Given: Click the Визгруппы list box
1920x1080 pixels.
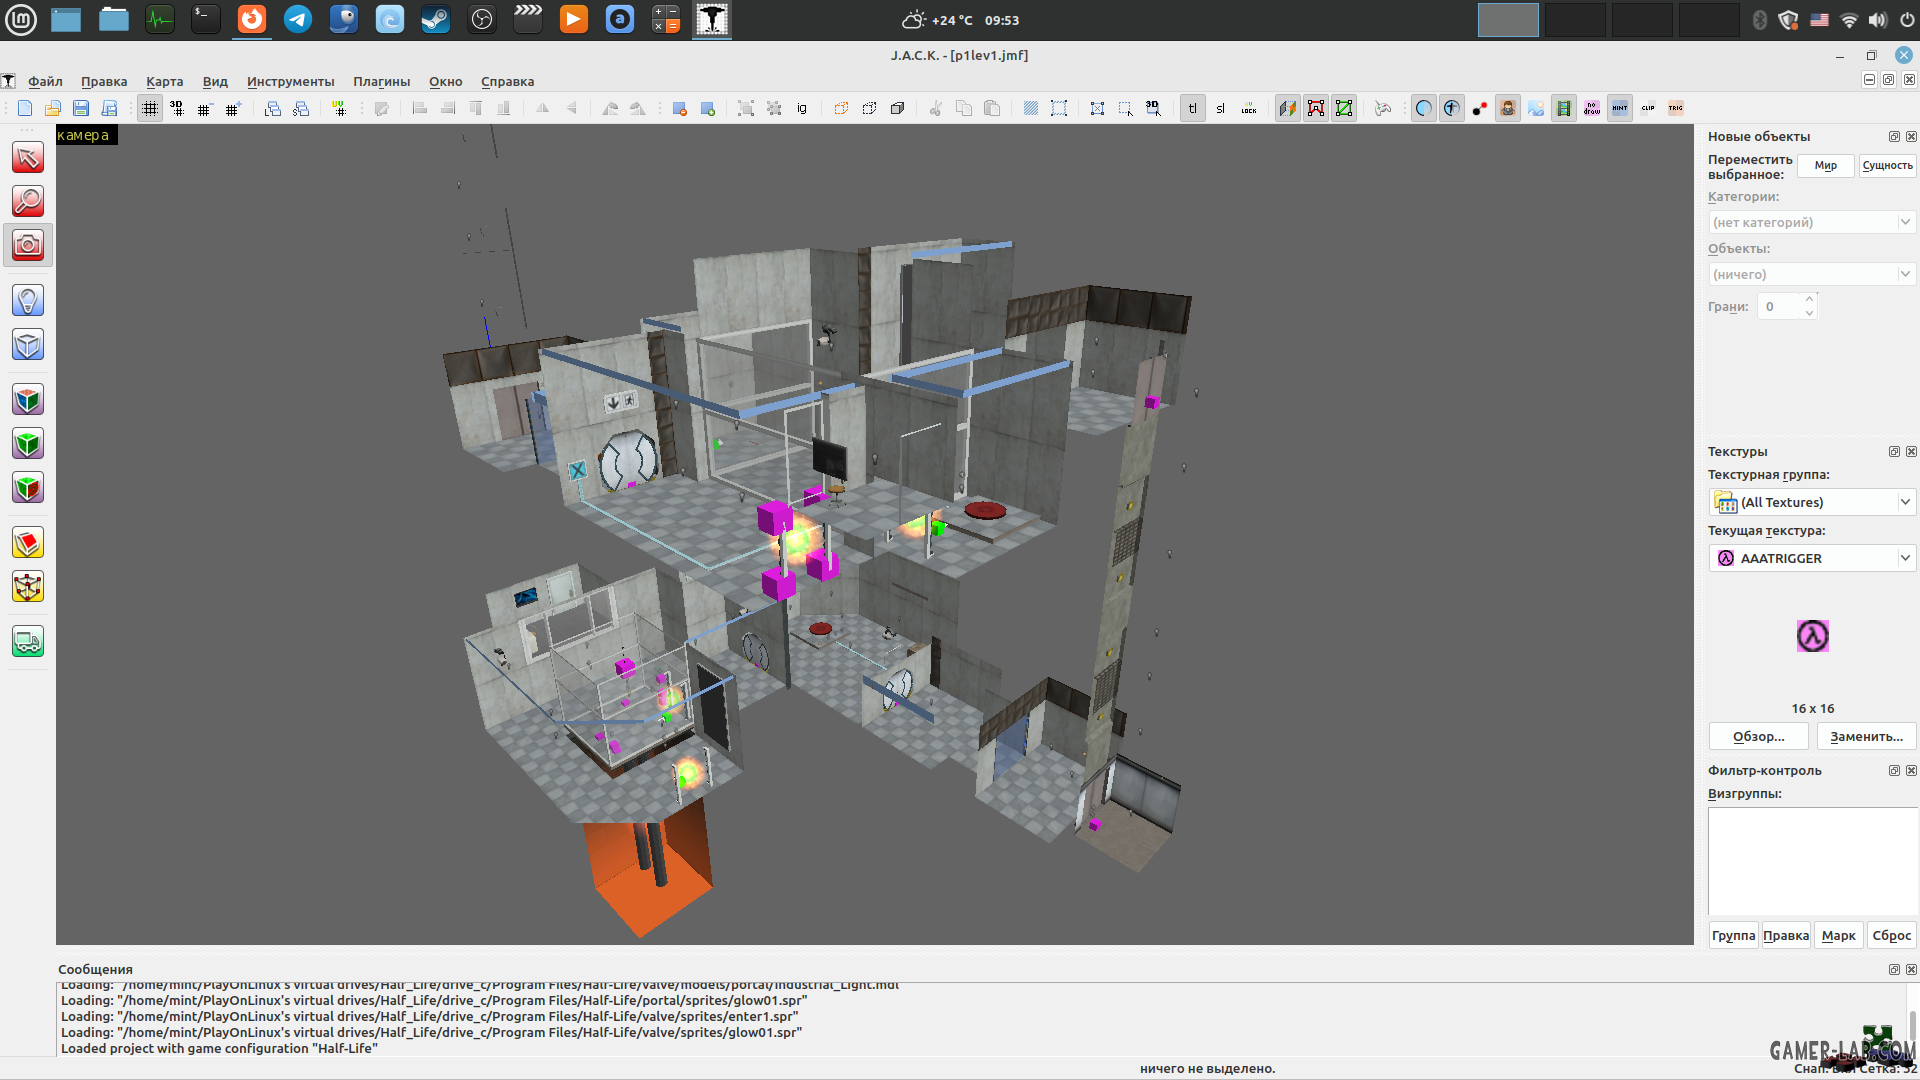Looking at the screenshot, I should 1812,861.
